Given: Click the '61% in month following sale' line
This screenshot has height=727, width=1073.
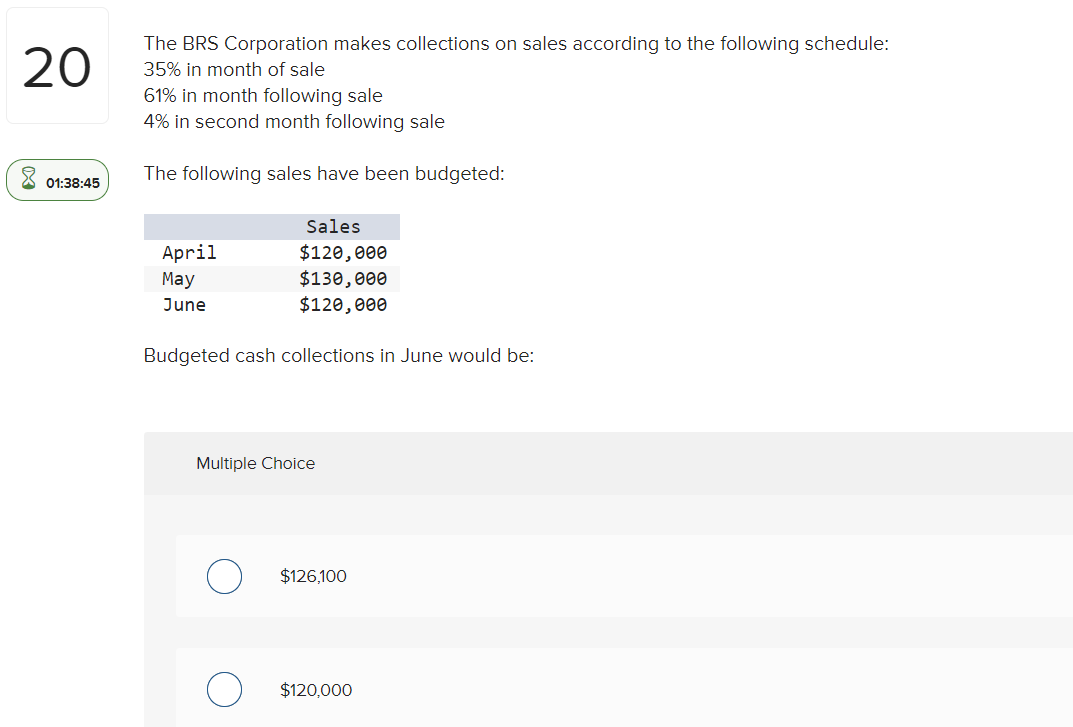Looking at the screenshot, I should point(263,96).
